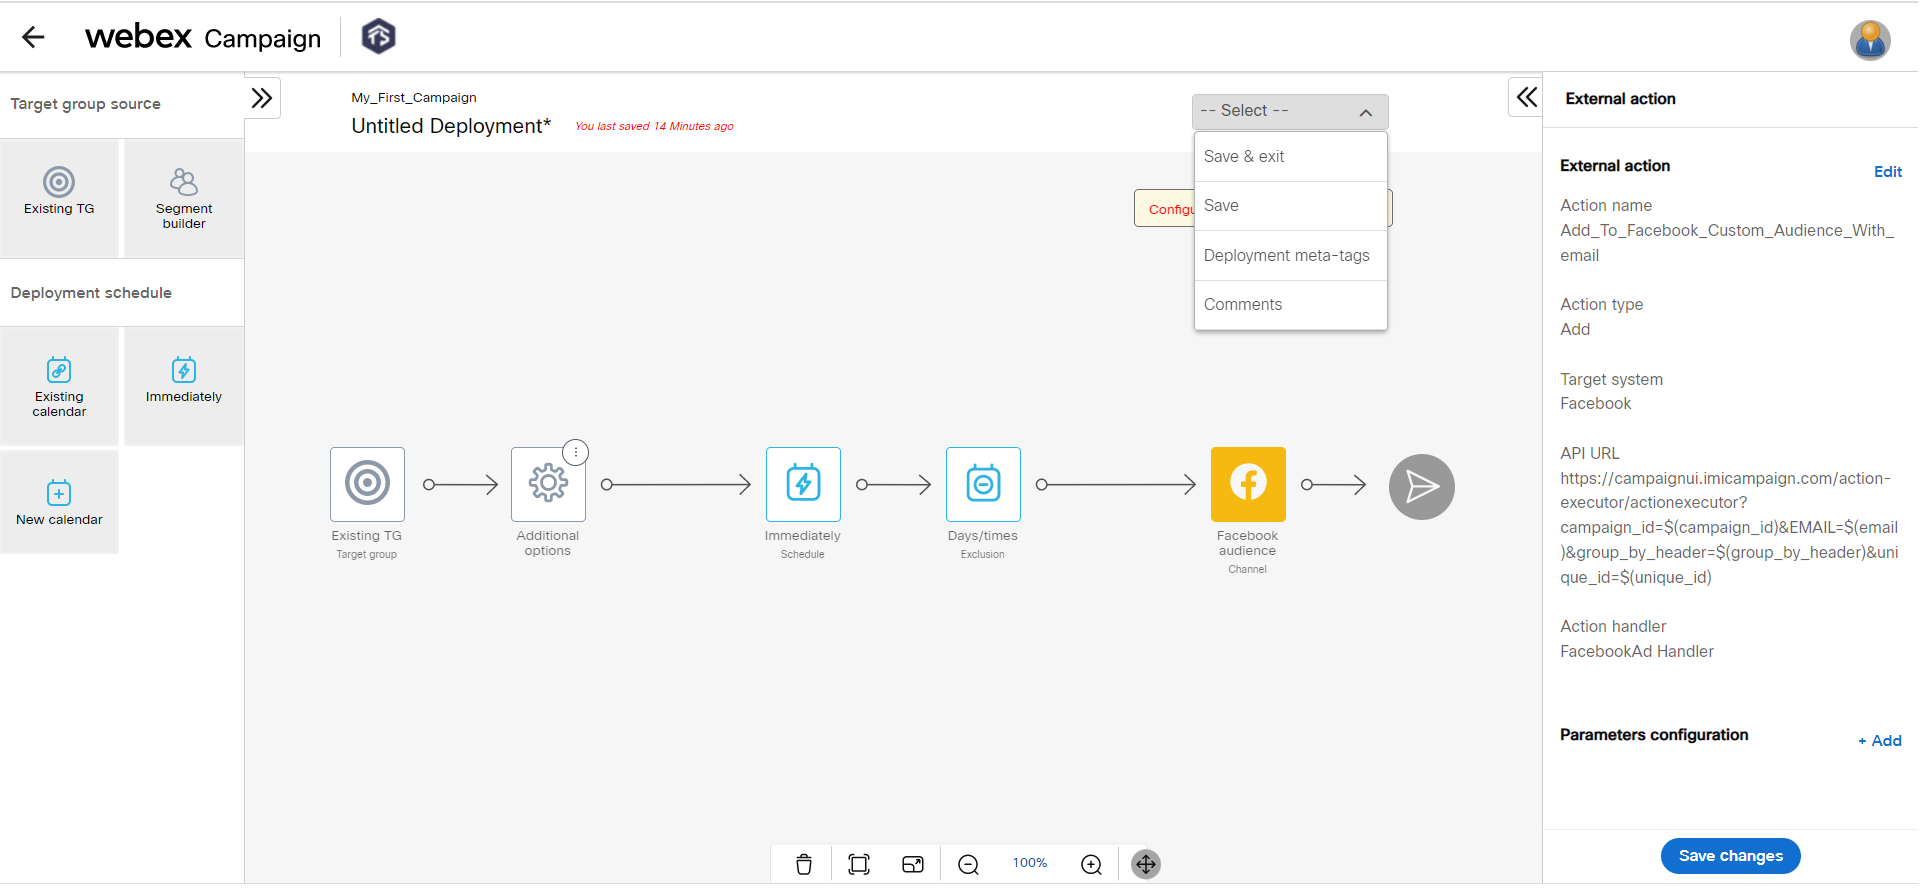Choose New calendar schedule tile
This screenshot has height=892, width=1932.
(59, 502)
